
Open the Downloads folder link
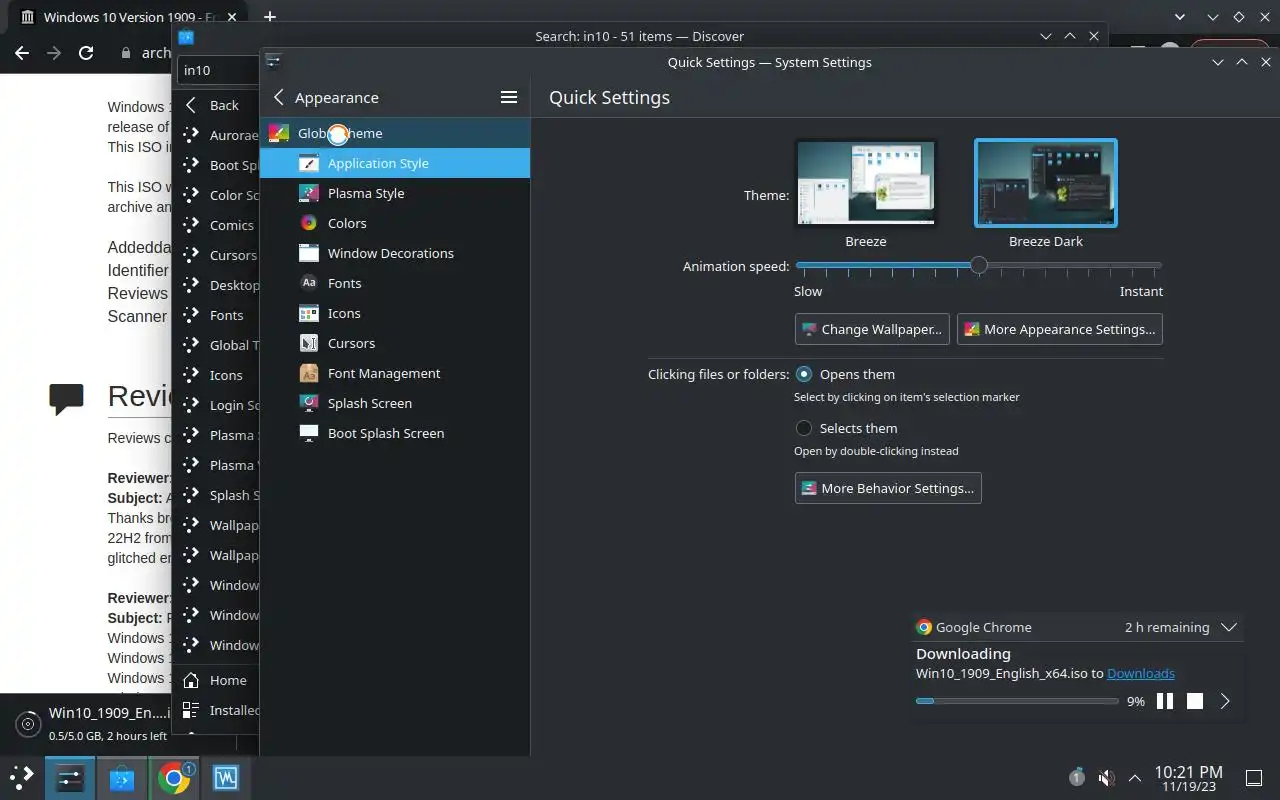[1141, 674]
